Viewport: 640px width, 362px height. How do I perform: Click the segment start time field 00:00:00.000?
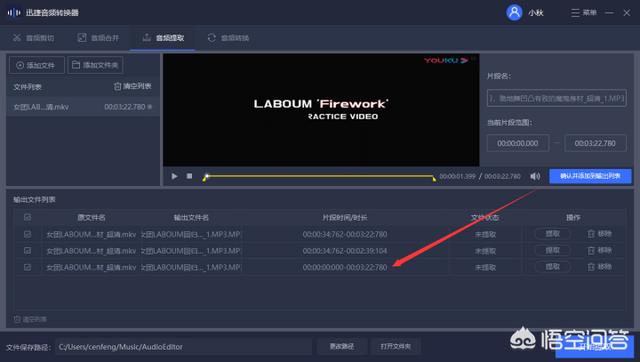coord(518,143)
